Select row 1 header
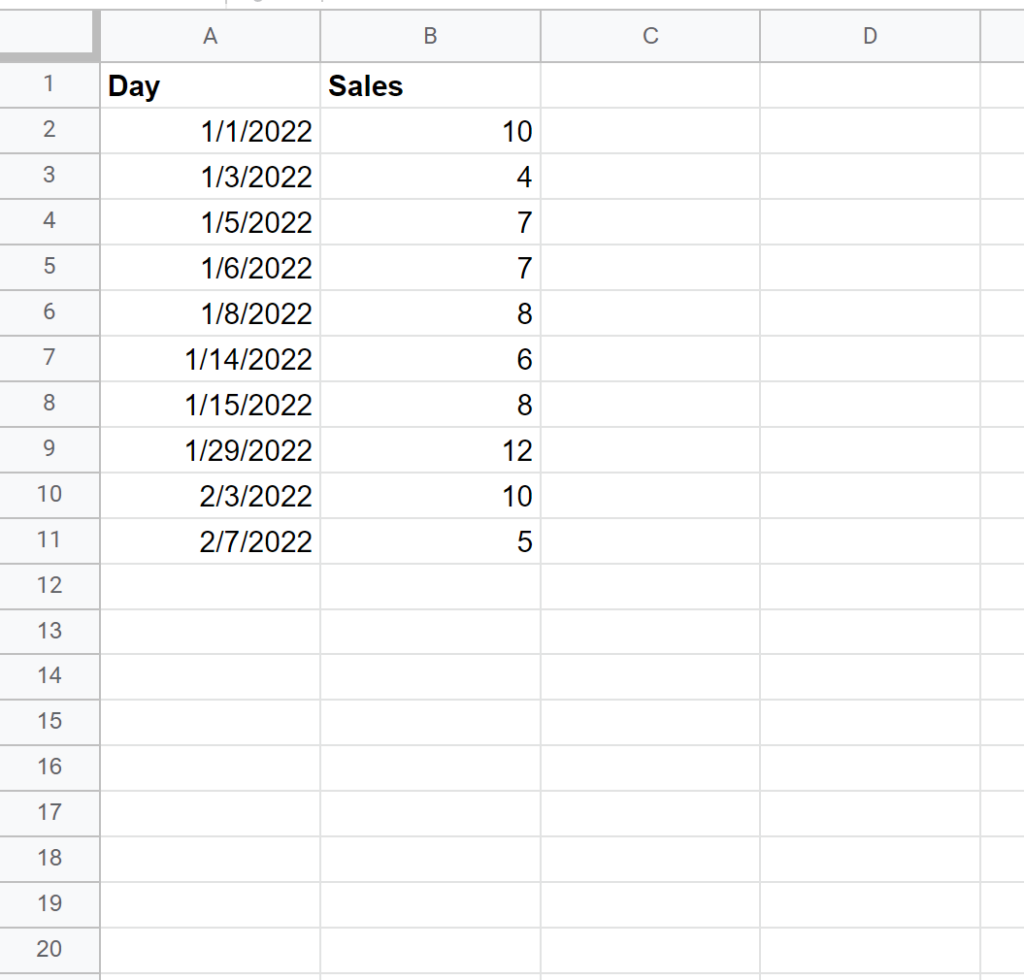Image resolution: width=1024 pixels, height=980 pixels. [50, 85]
